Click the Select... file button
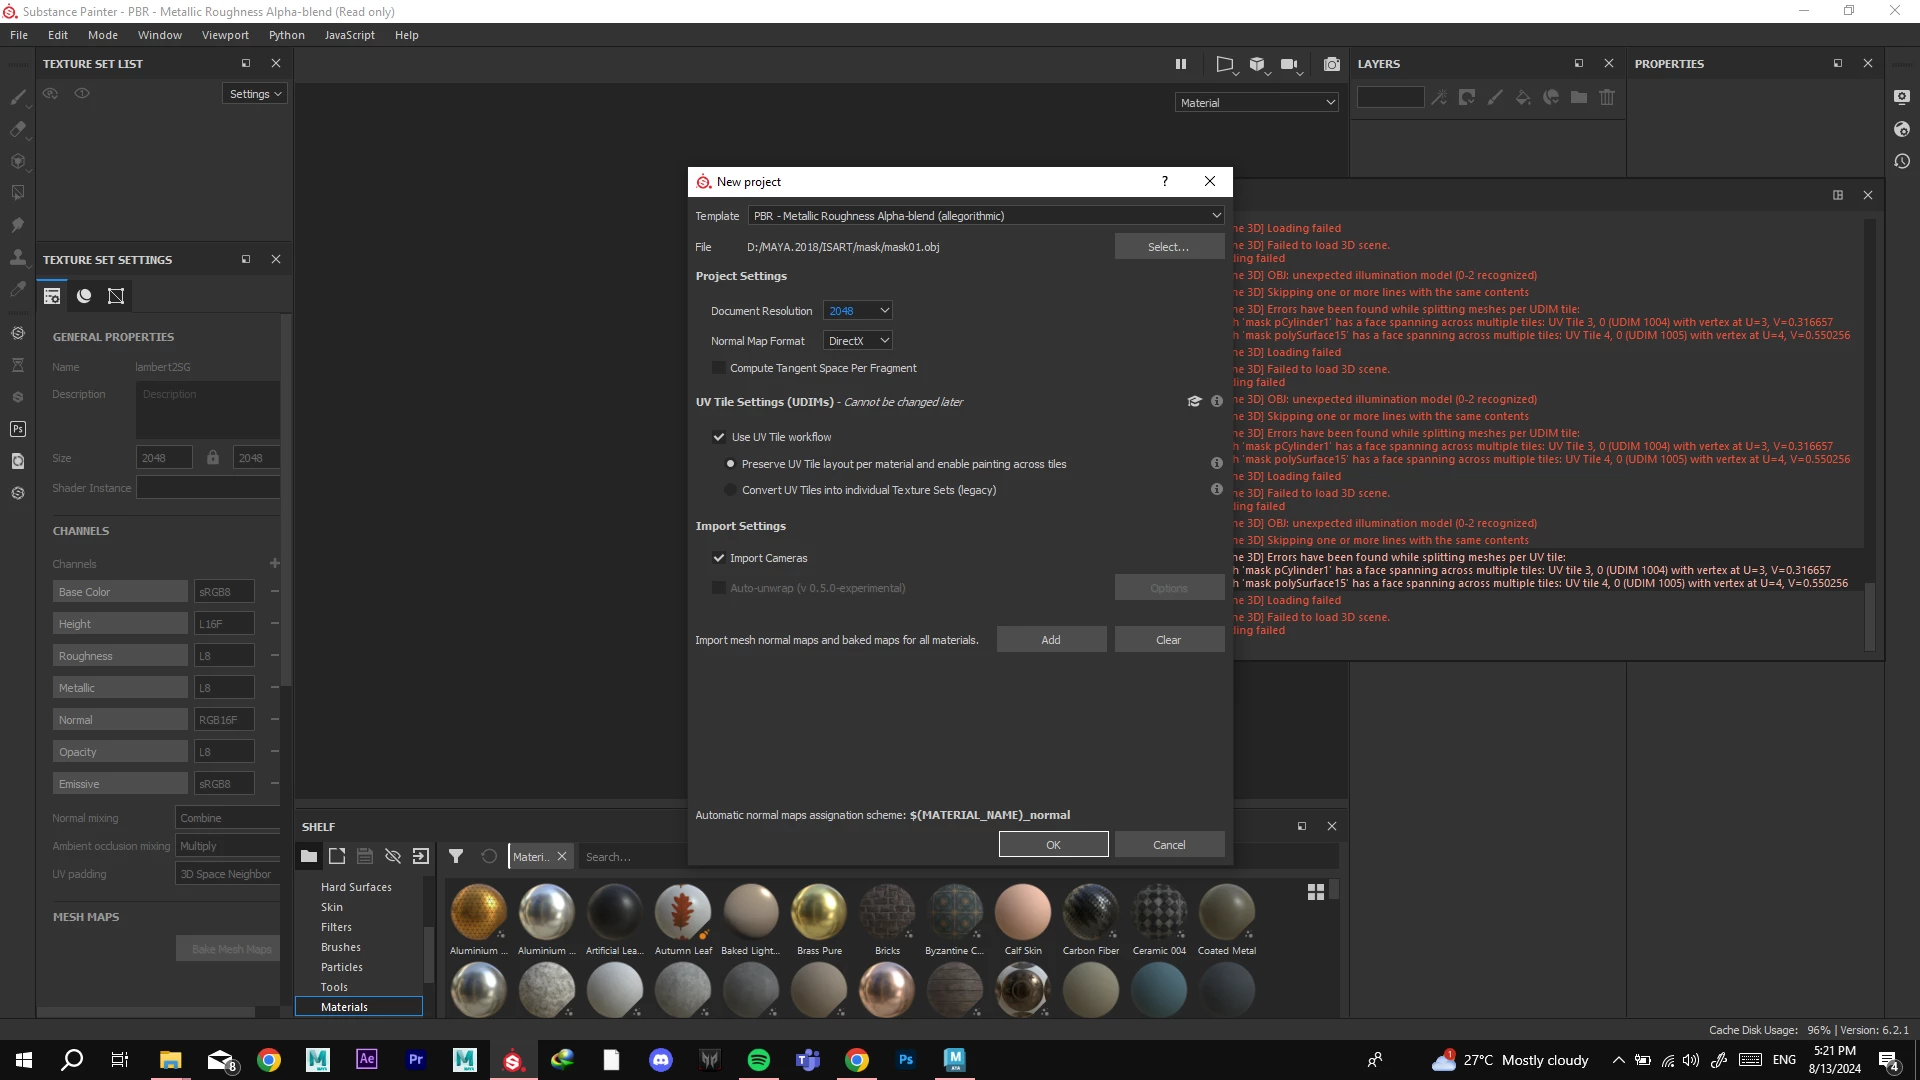The image size is (1920, 1080). click(x=1168, y=247)
